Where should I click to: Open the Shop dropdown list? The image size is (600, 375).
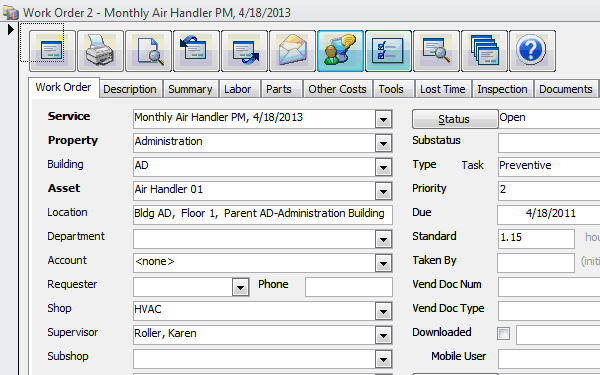383,311
